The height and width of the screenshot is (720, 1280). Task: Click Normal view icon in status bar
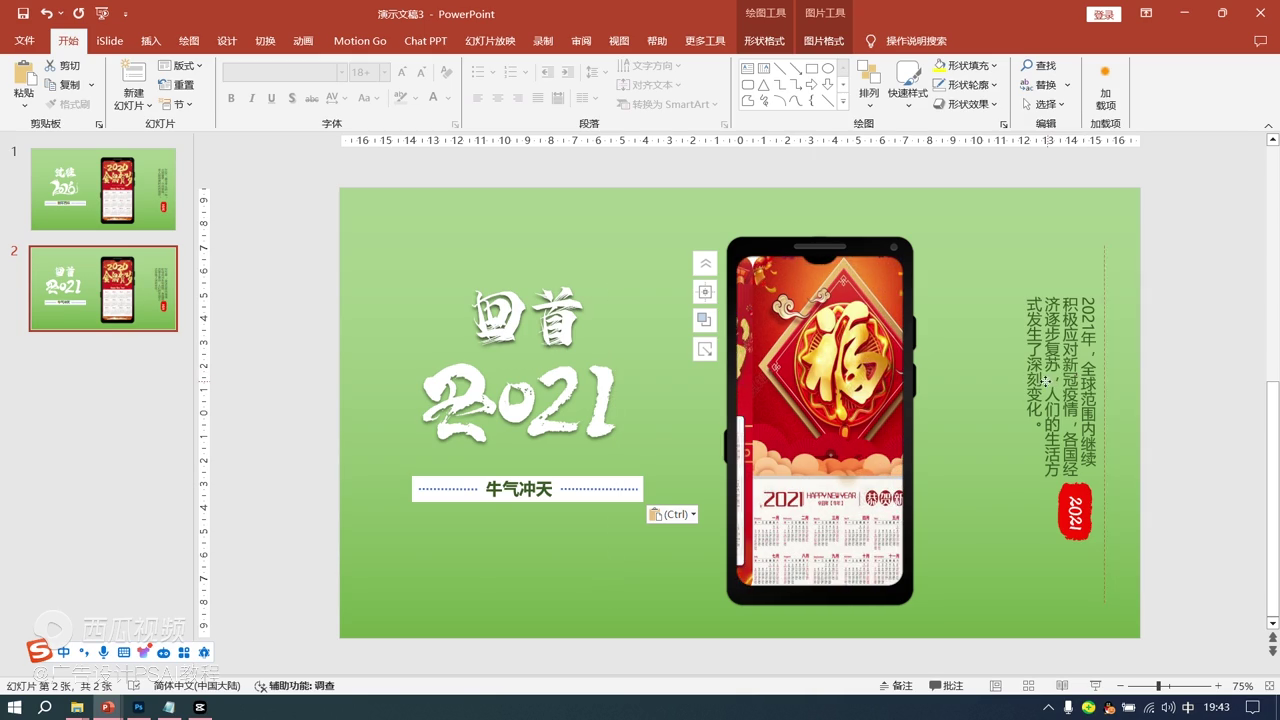pyautogui.click(x=996, y=686)
